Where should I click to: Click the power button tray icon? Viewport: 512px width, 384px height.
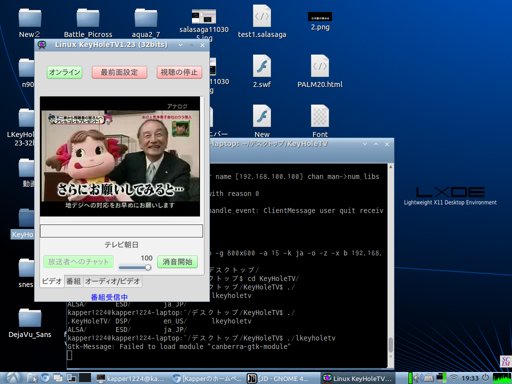486,378
